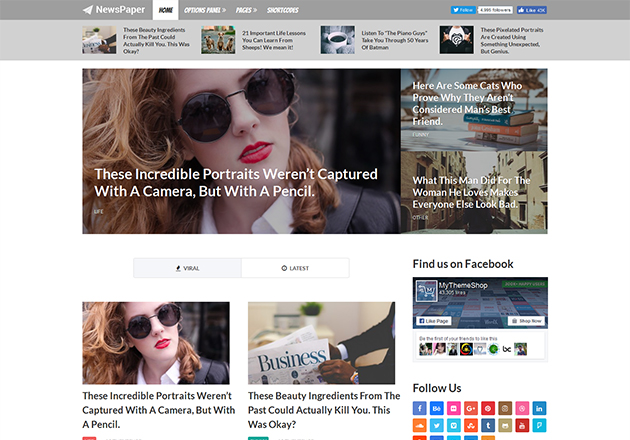Click the OTHER category label
The width and height of the screenshot is (630, 440).
point(420,217)
